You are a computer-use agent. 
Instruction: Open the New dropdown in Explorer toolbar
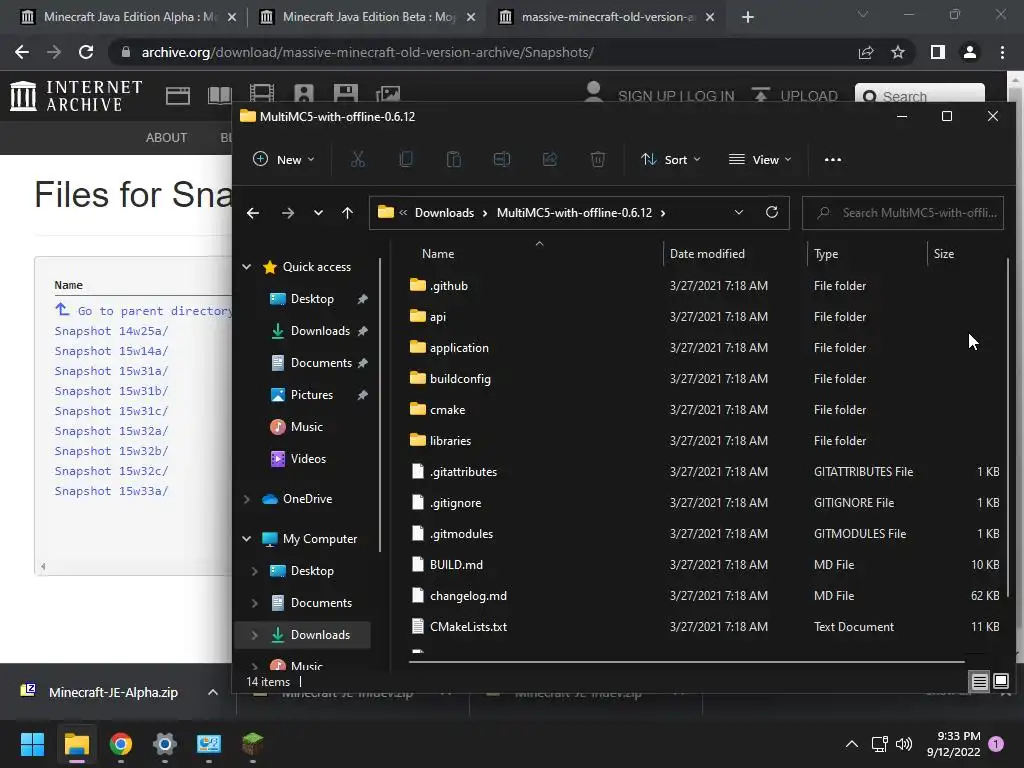click(x=284, y=159)
